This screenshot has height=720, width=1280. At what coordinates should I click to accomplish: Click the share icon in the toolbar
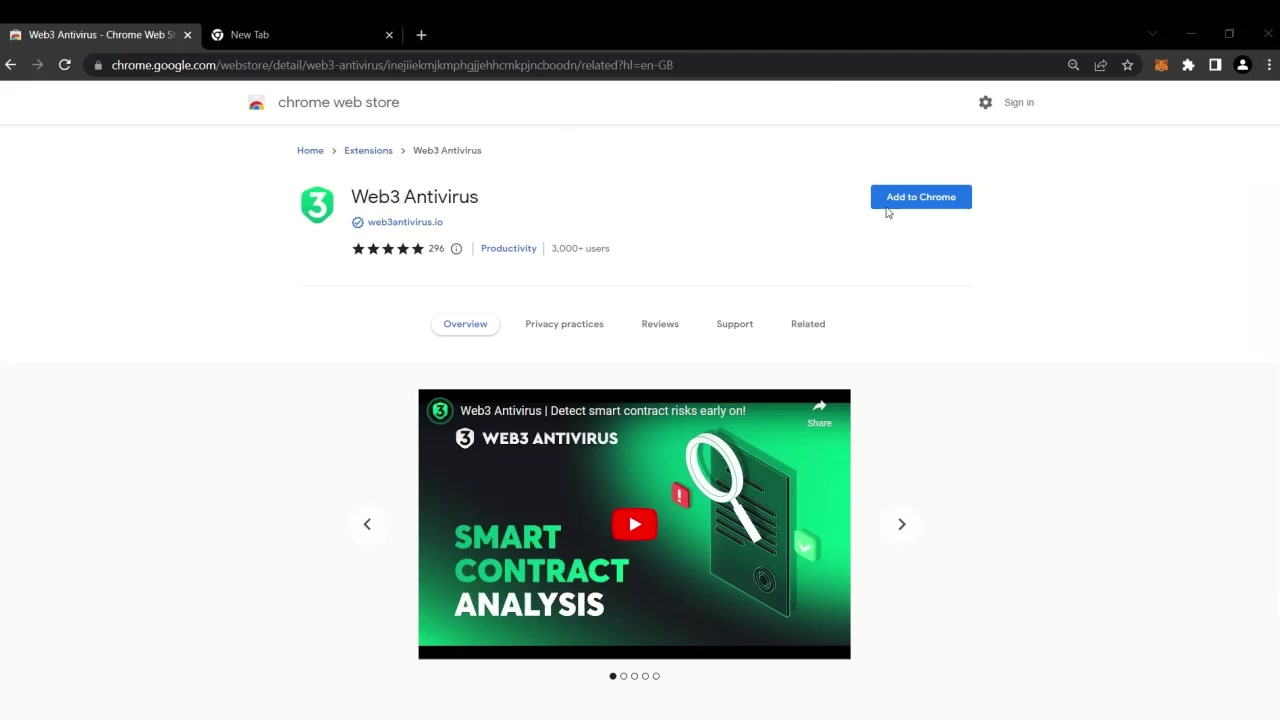point(1100,64)
